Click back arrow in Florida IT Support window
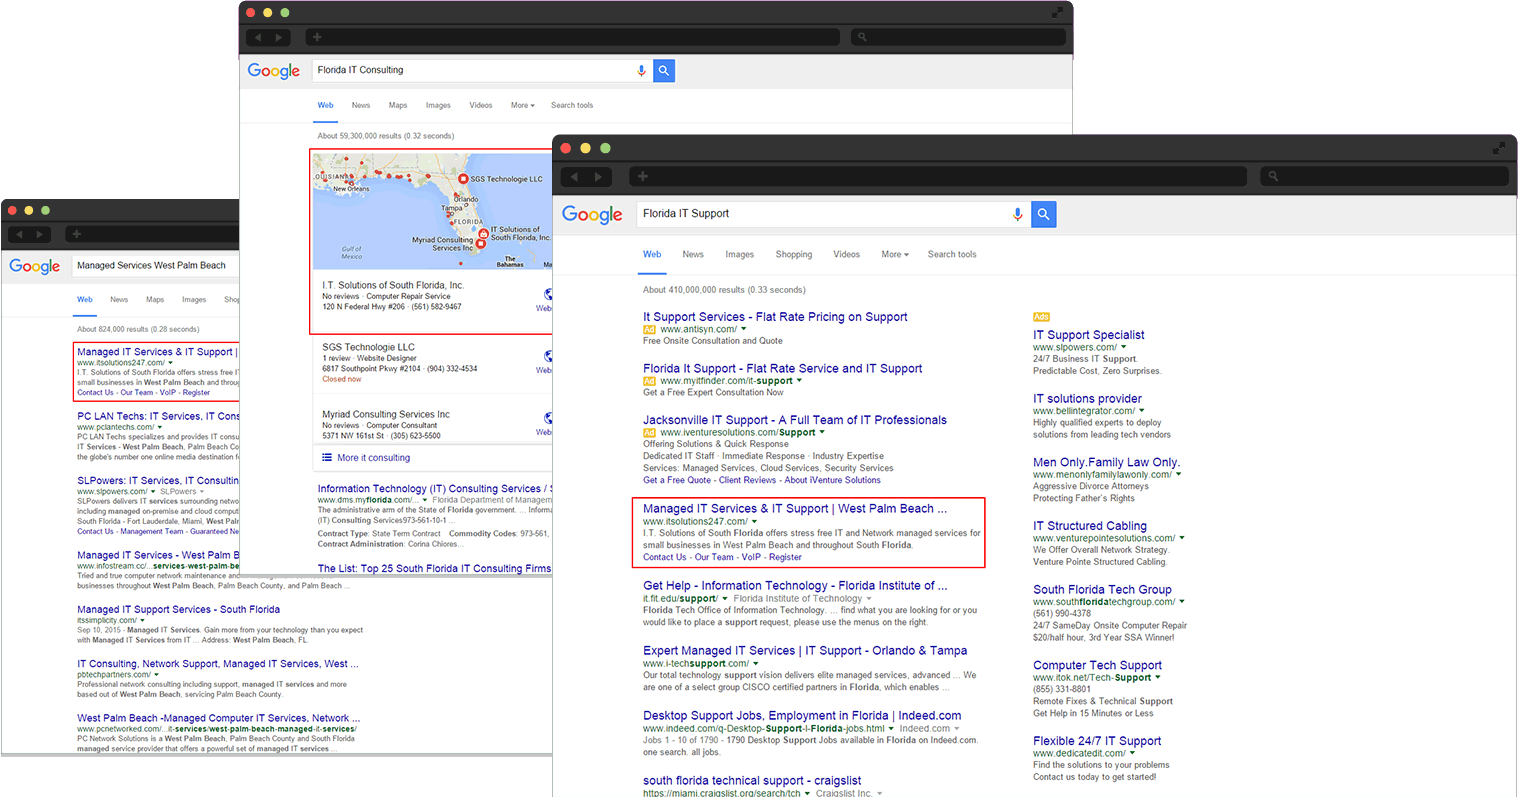 pos(573,177)
